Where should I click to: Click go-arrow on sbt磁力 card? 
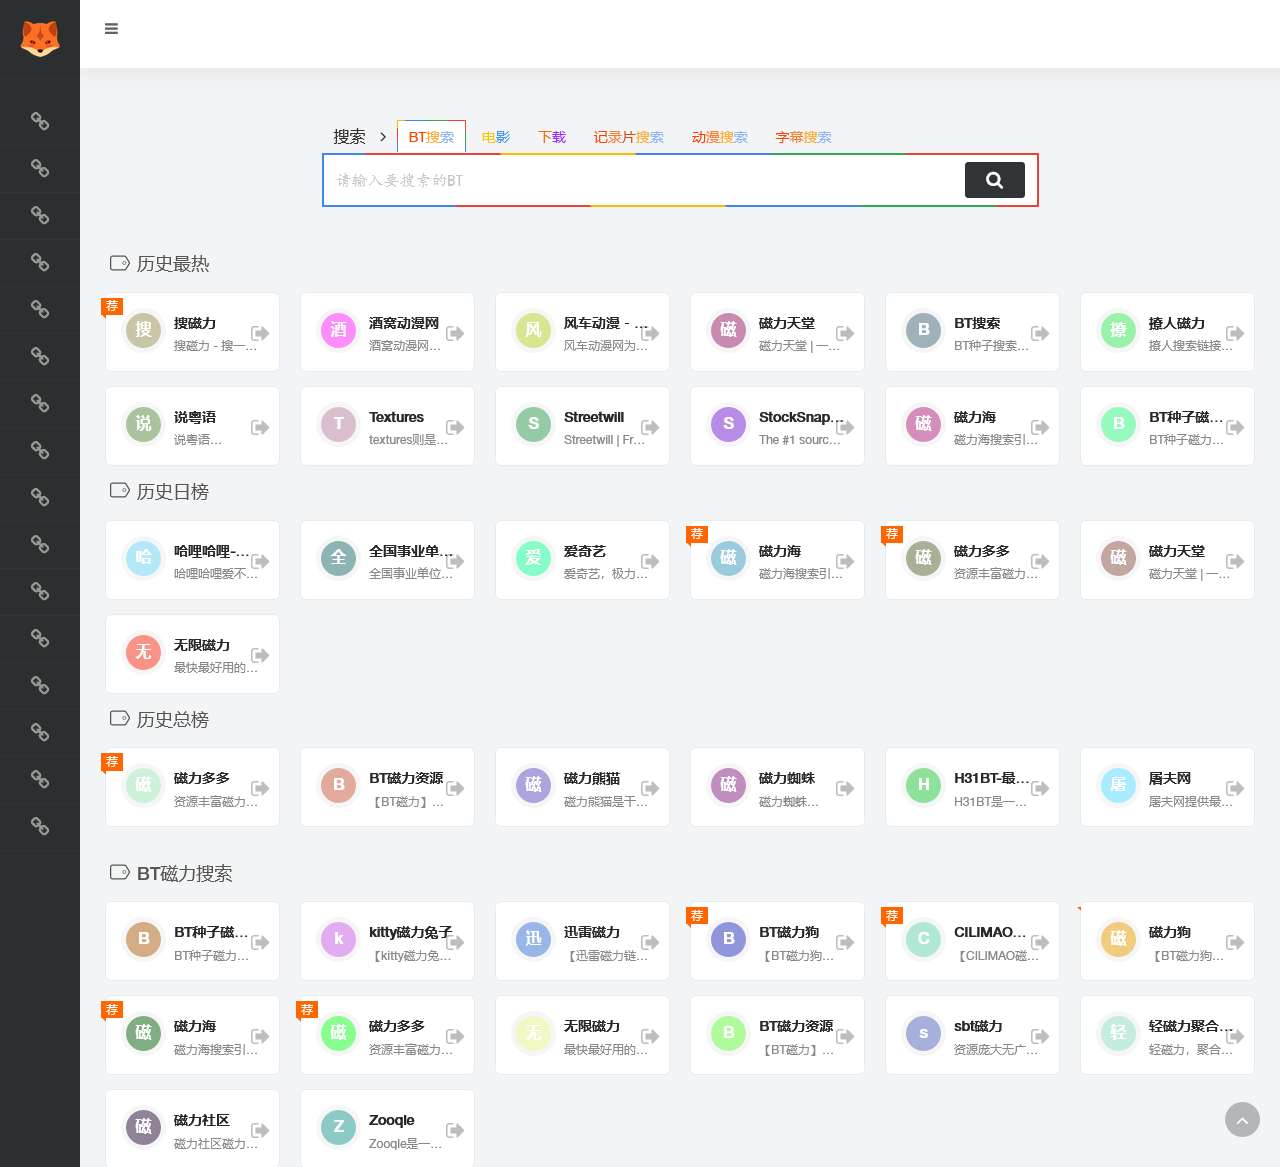[x=1040, y=1036]
